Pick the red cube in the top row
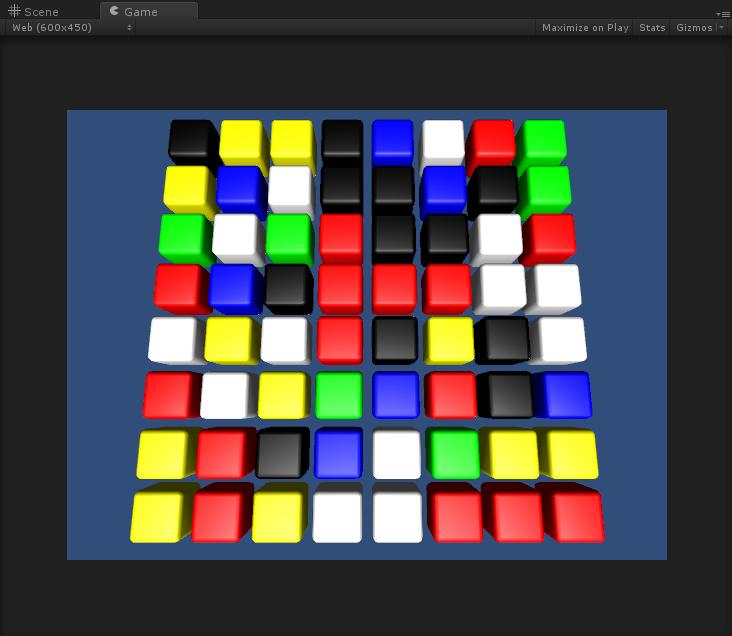732x636 pixels. coord(491,140)
